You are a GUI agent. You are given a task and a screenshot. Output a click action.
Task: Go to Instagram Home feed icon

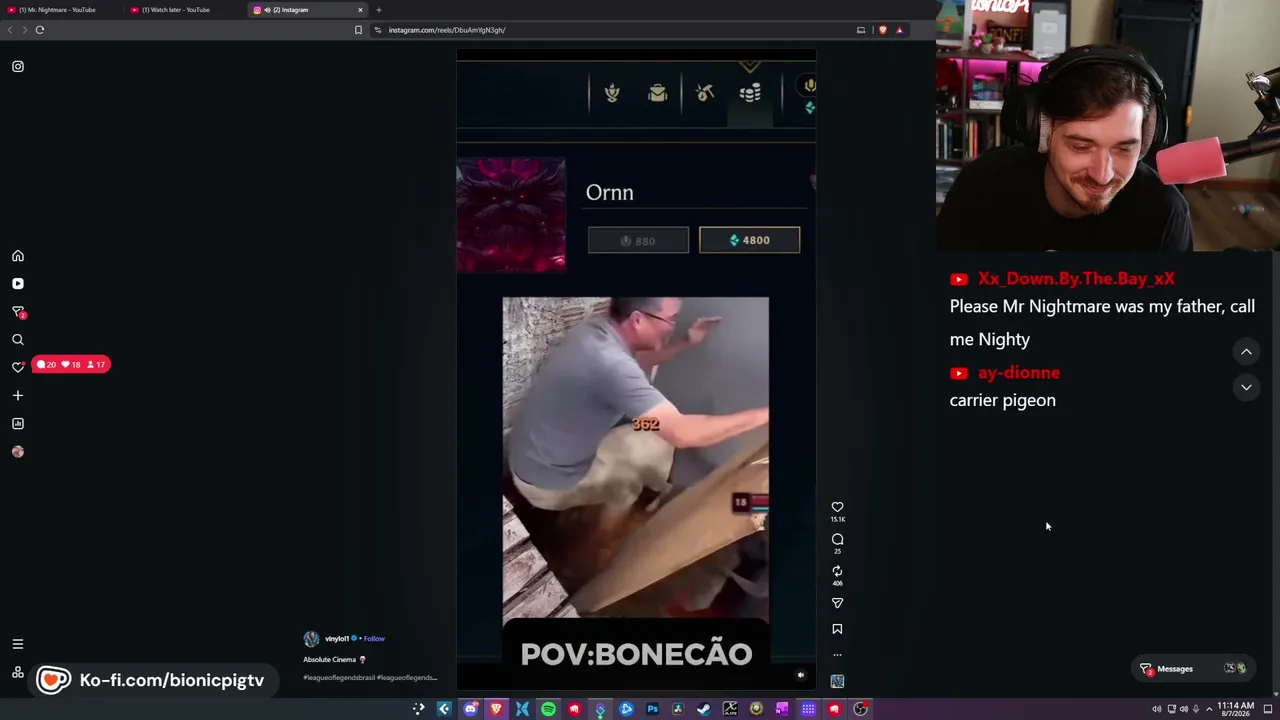18,256
